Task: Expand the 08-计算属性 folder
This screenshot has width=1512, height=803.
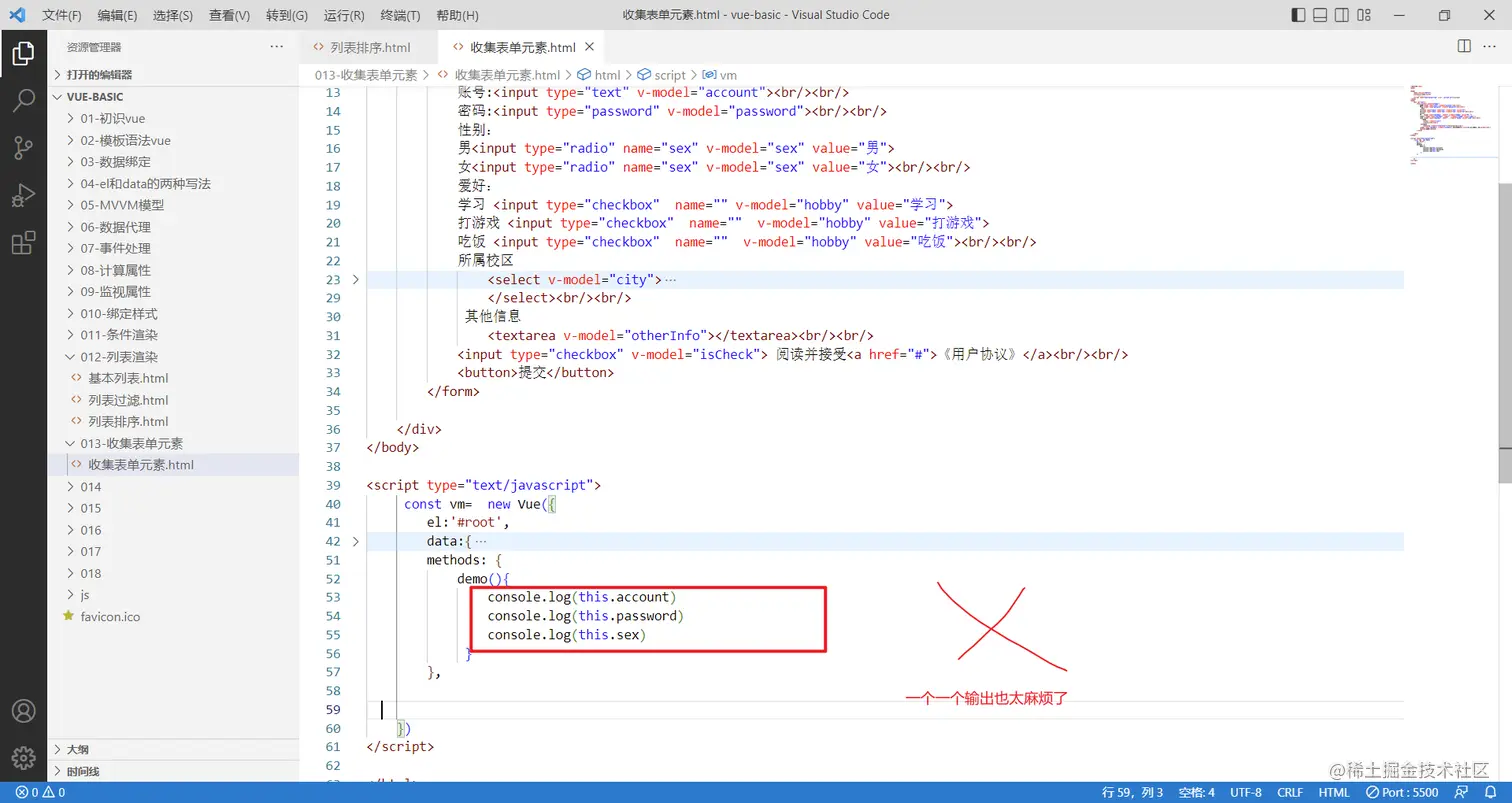Action: point(173,270)
